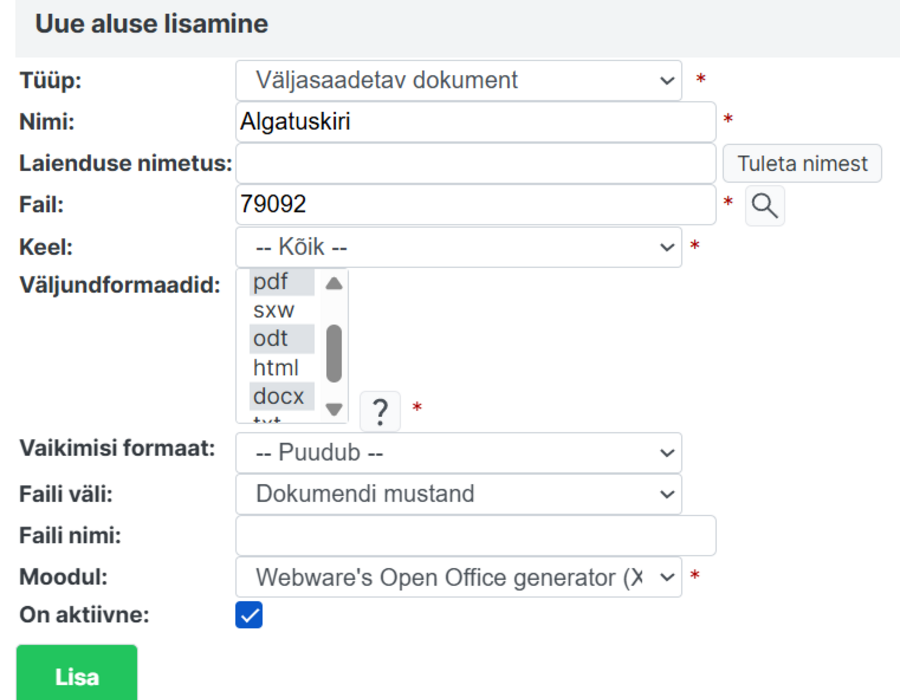Select odt in the output formats list
Image resolution: width=900 pixels, height=700 pixels.
tap(282, 339)
